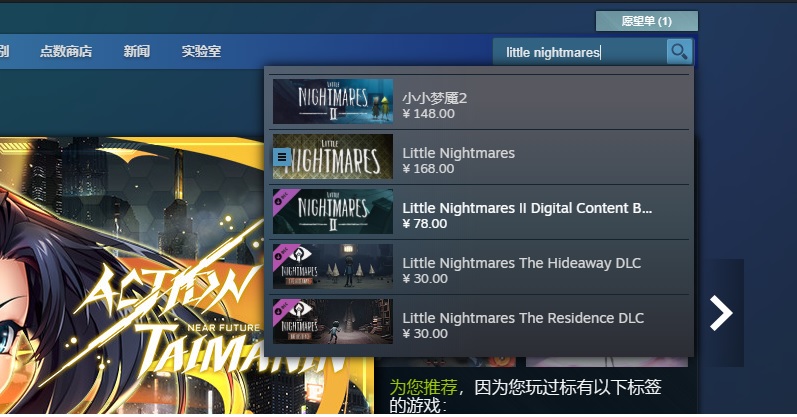Viewport: 797px width, 417px height.
Task: Select Little Nightmares II Digital Content Bundle result
Action: pos(480,212)
